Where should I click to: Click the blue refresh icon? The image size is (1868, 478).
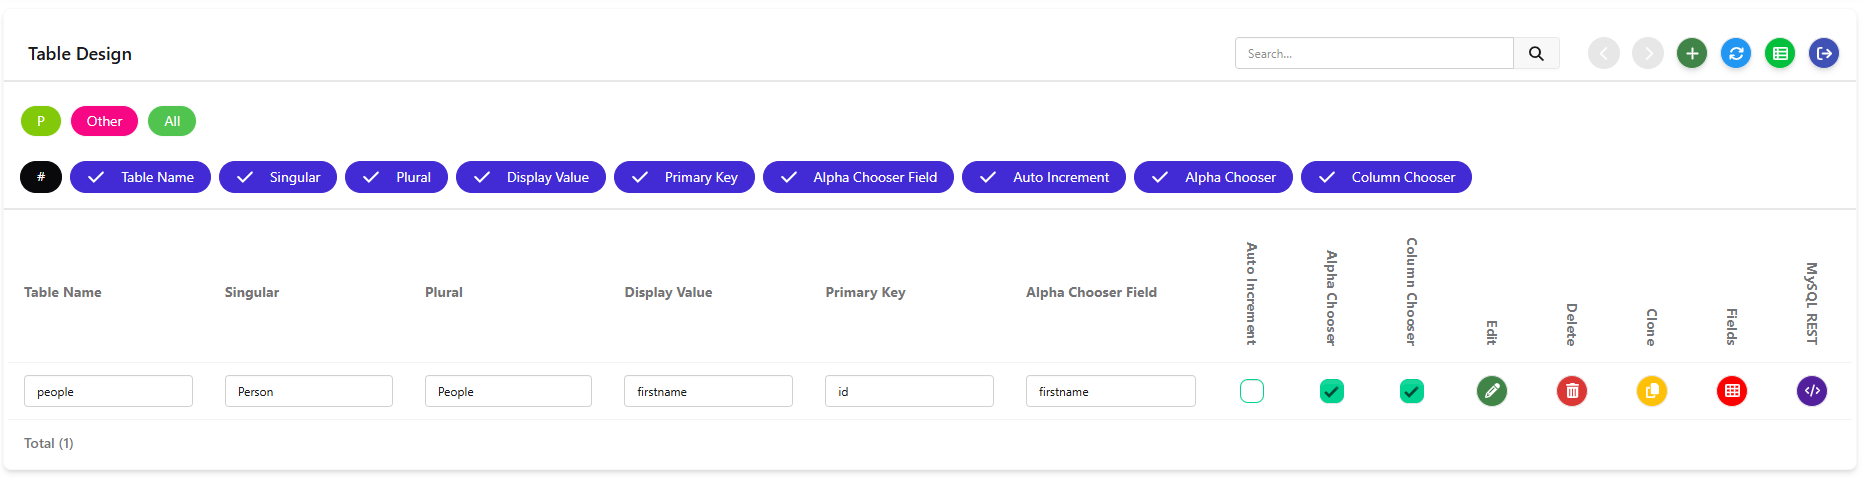coord(1736,54)
